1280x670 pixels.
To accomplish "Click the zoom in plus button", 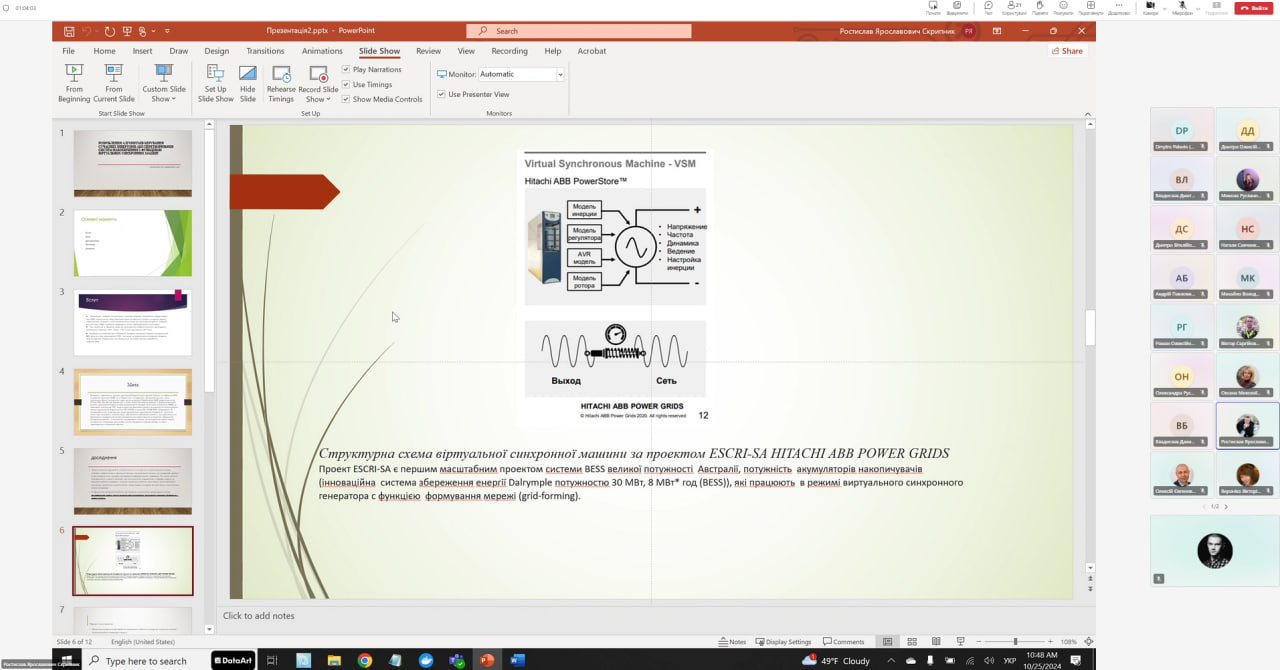I will 1051,642.
